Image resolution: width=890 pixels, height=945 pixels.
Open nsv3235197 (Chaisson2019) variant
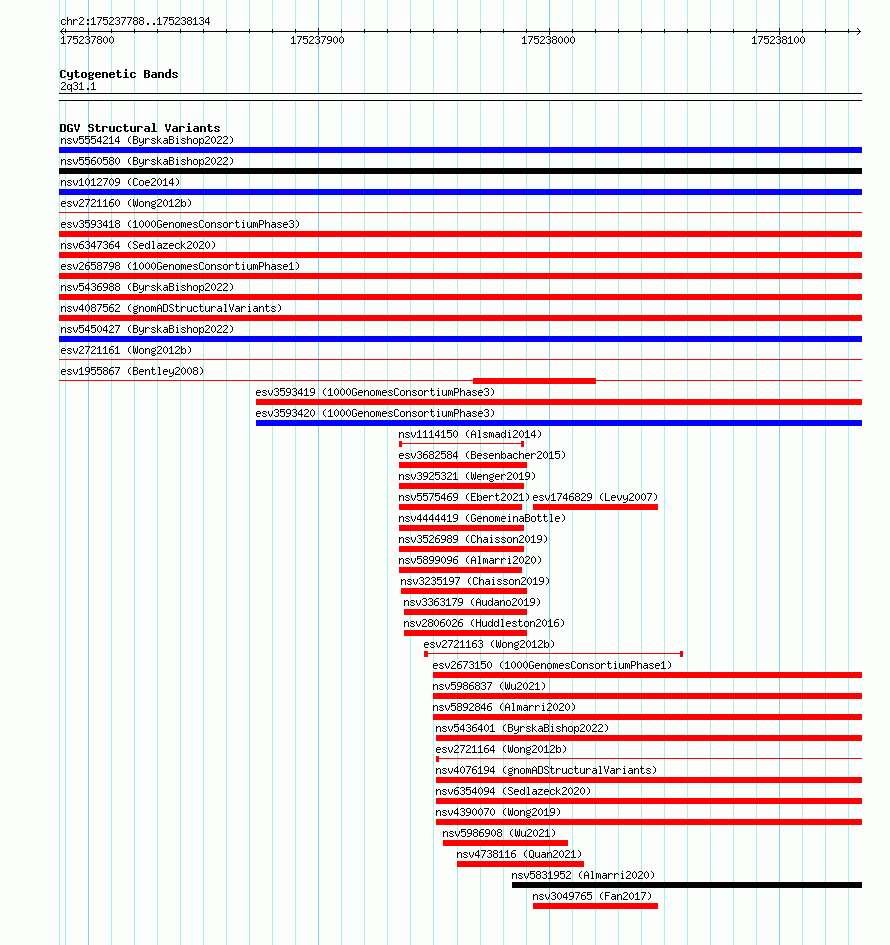475,582
